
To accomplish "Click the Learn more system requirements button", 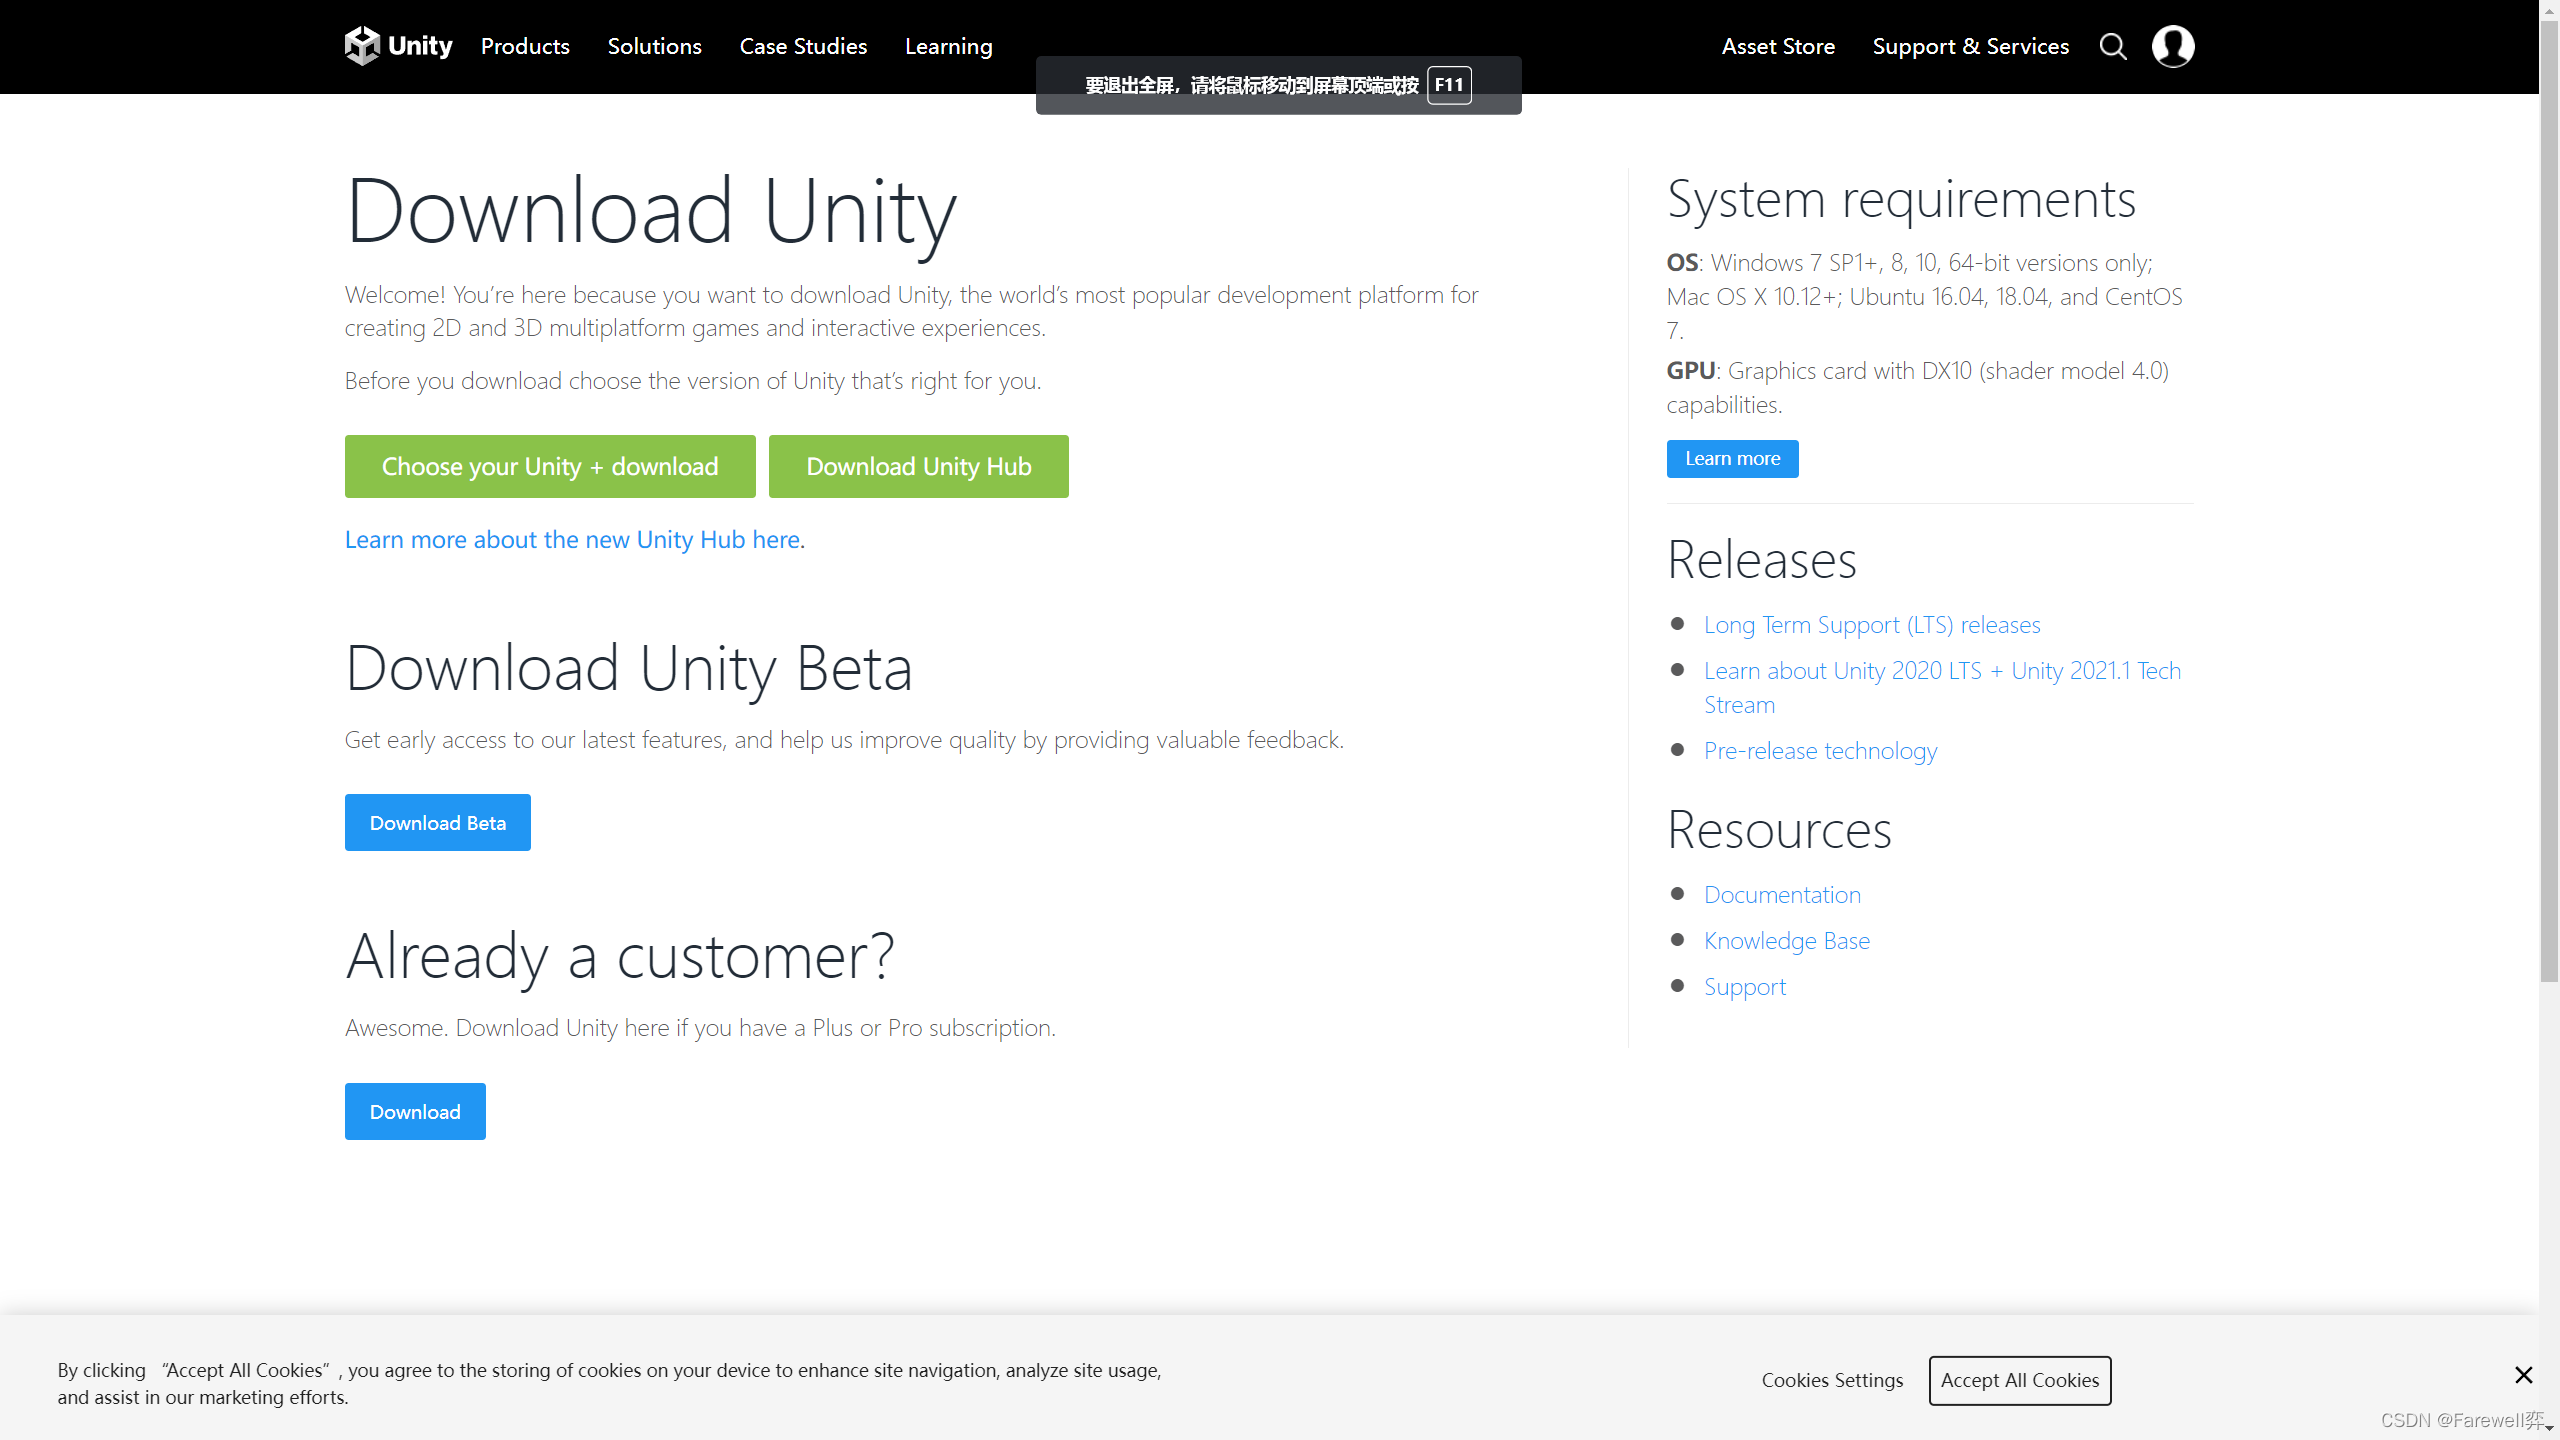I will coord(1732,459).
